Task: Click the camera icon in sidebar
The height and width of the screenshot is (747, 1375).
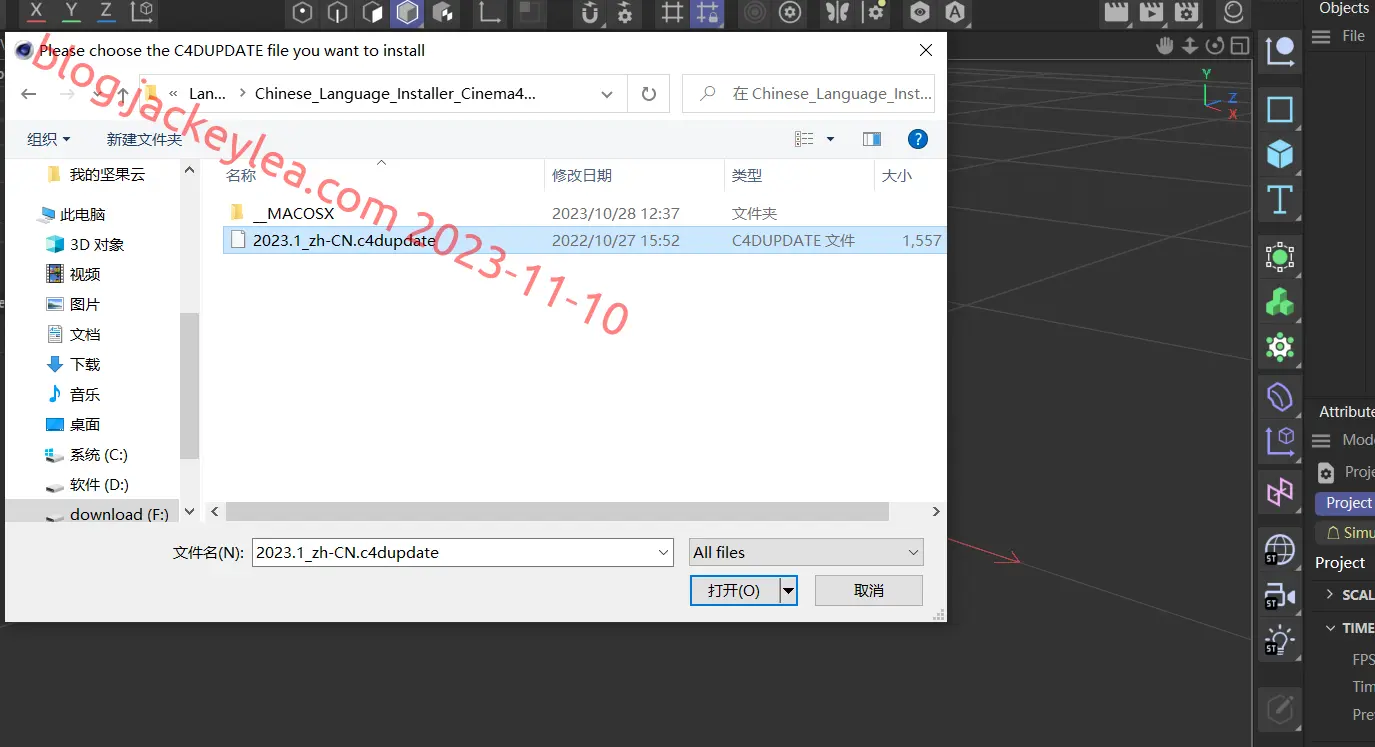Action: click(x=1279, y=595)
